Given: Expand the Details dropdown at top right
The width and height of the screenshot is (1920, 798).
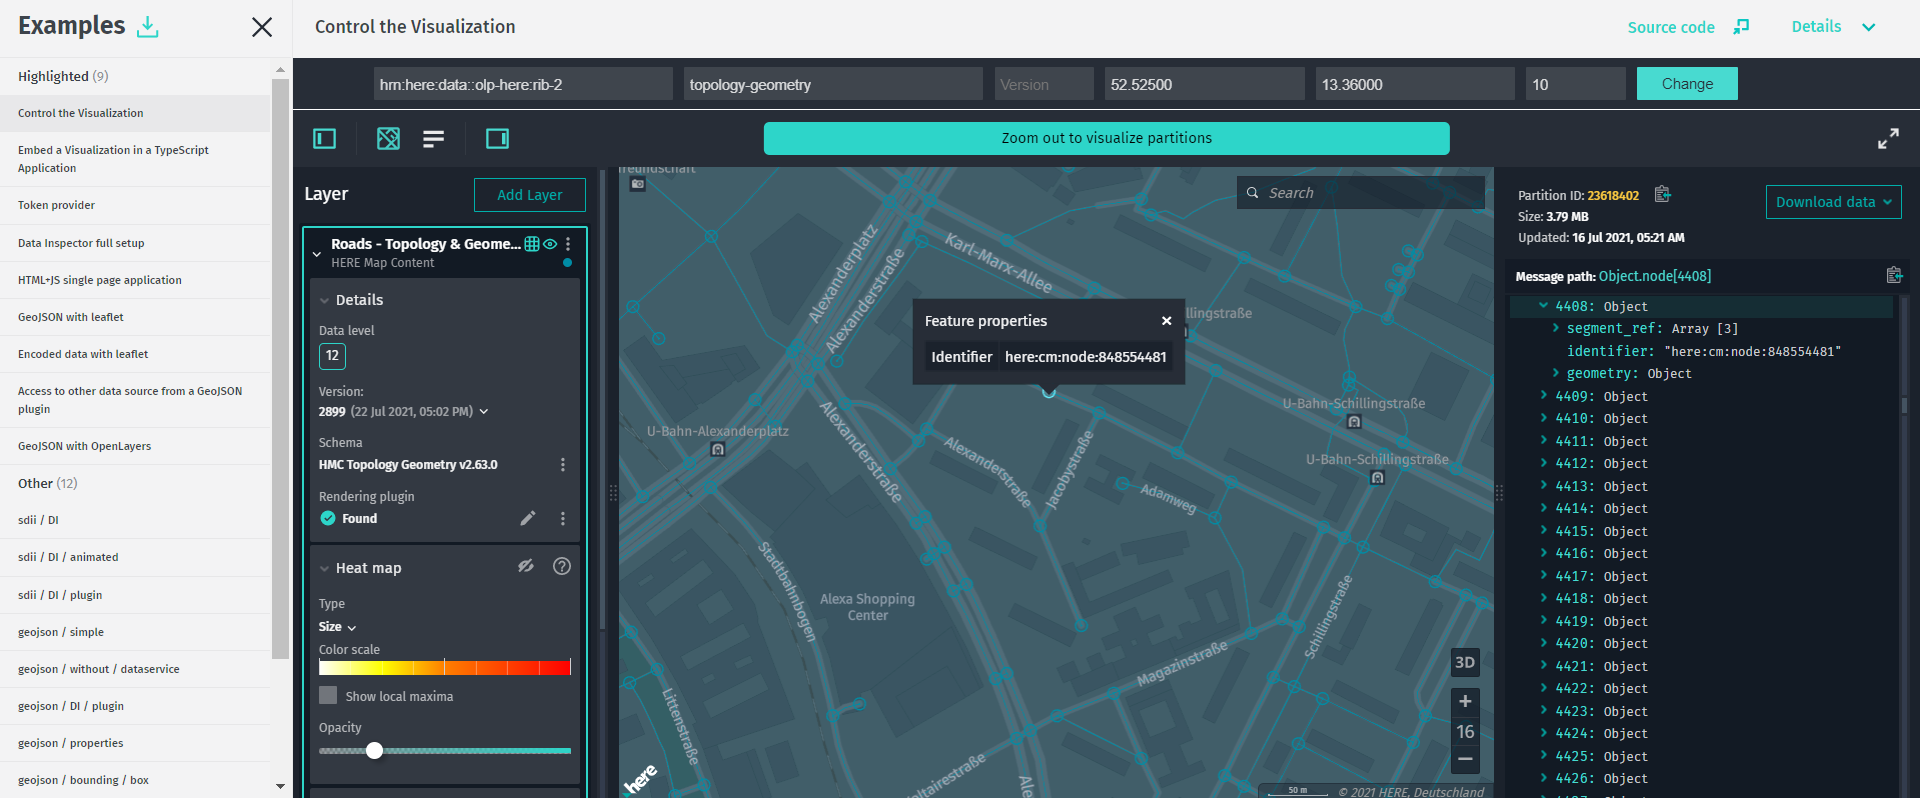Looking at the screenshot, I should (1833, 27).
